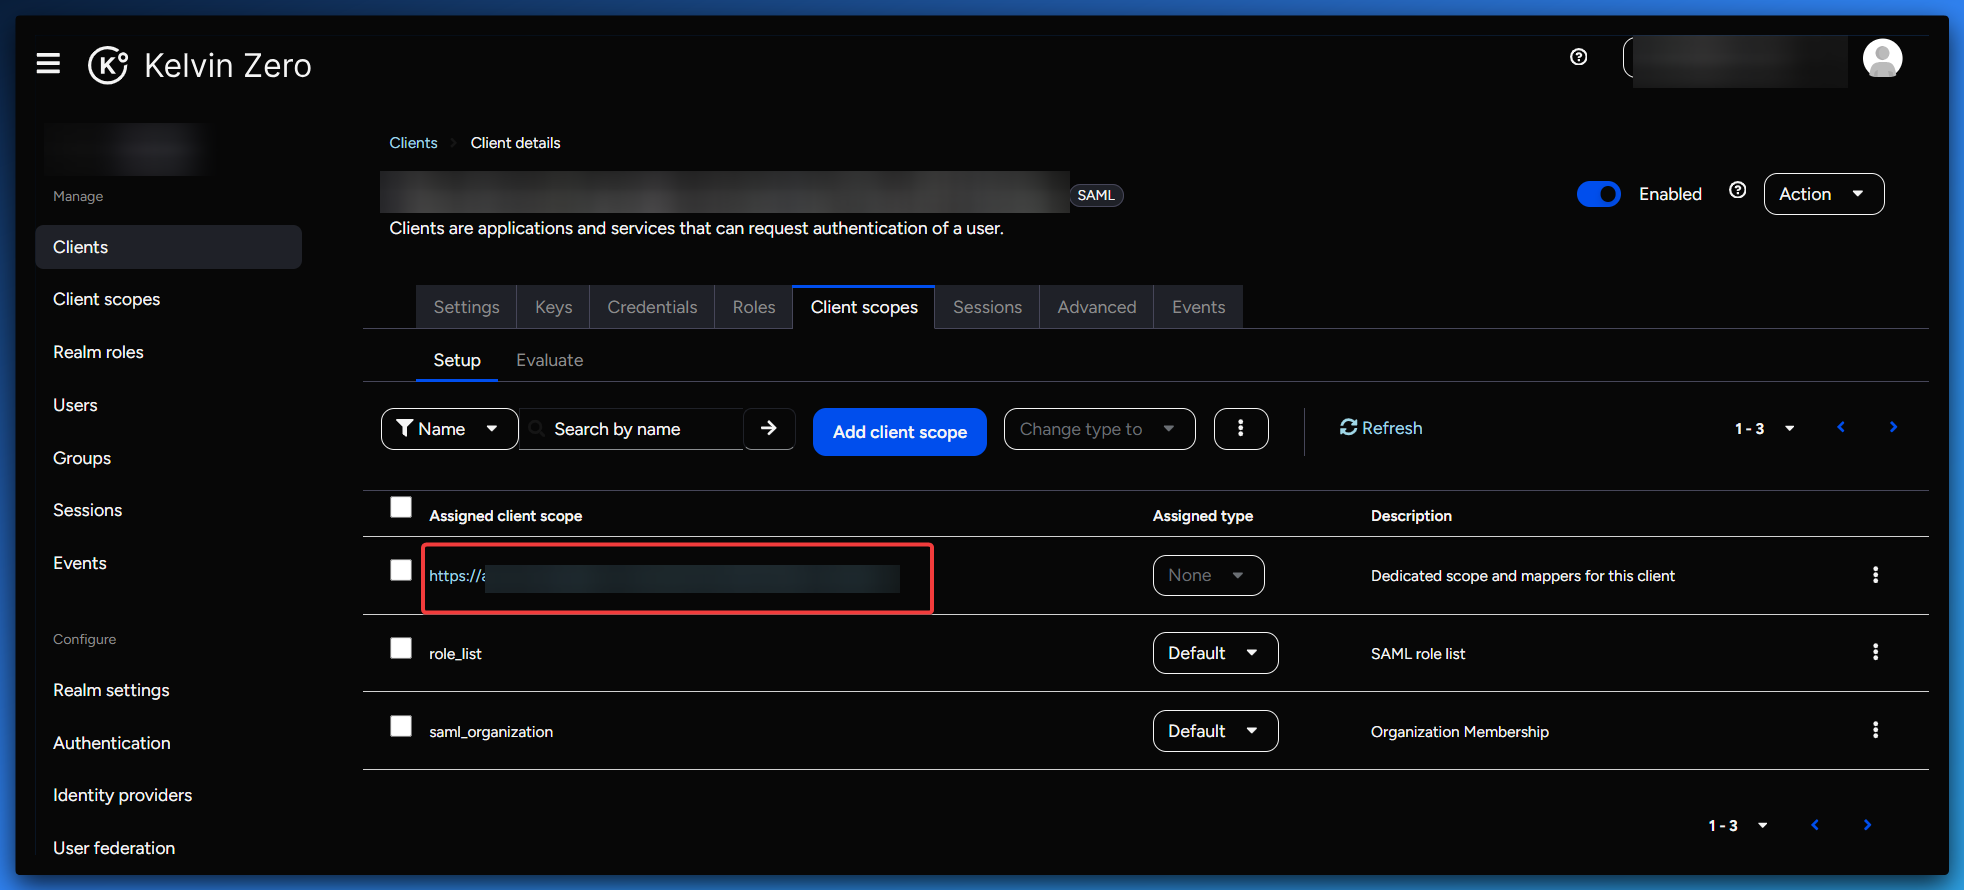1964x890 pixels.
Task: Tick the select-all checkbox in table header
Action: [x=401, y=508]
